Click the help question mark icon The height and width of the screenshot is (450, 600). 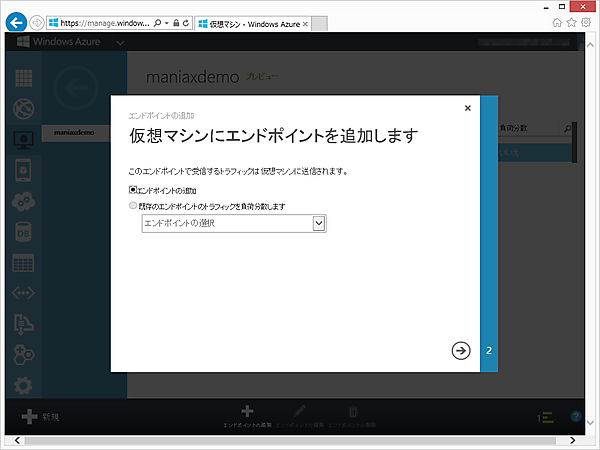coord(576,416)
